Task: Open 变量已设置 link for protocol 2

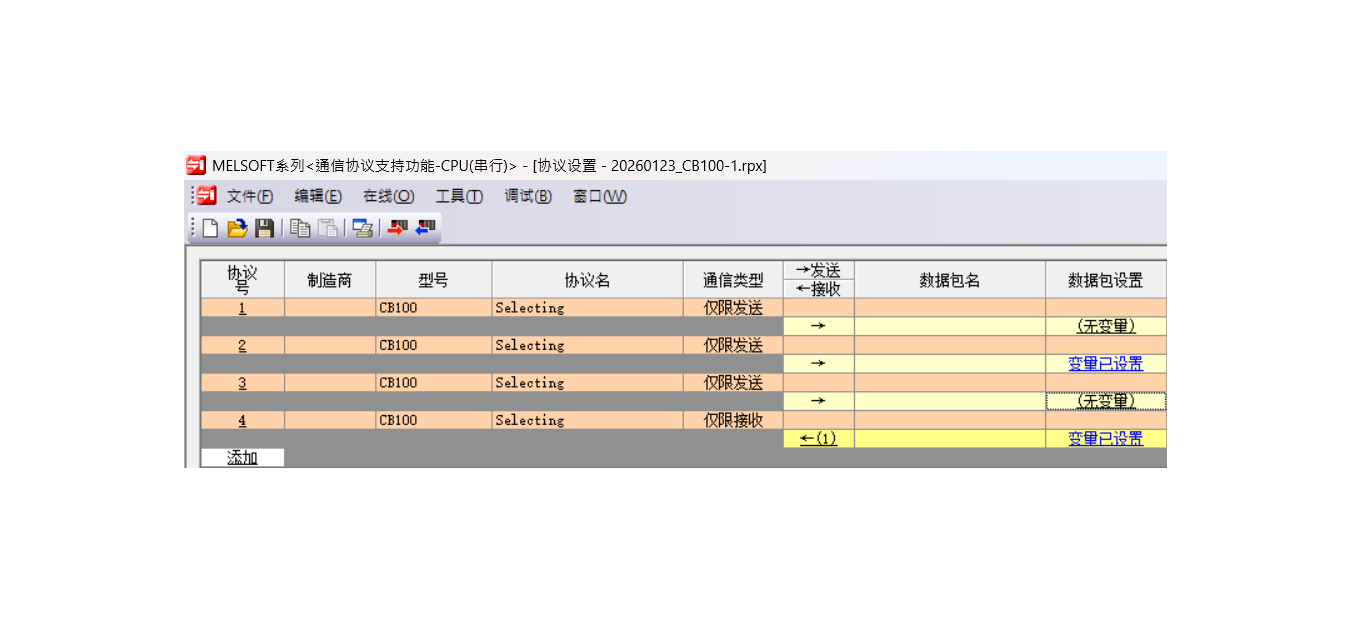Action: 1105,364
